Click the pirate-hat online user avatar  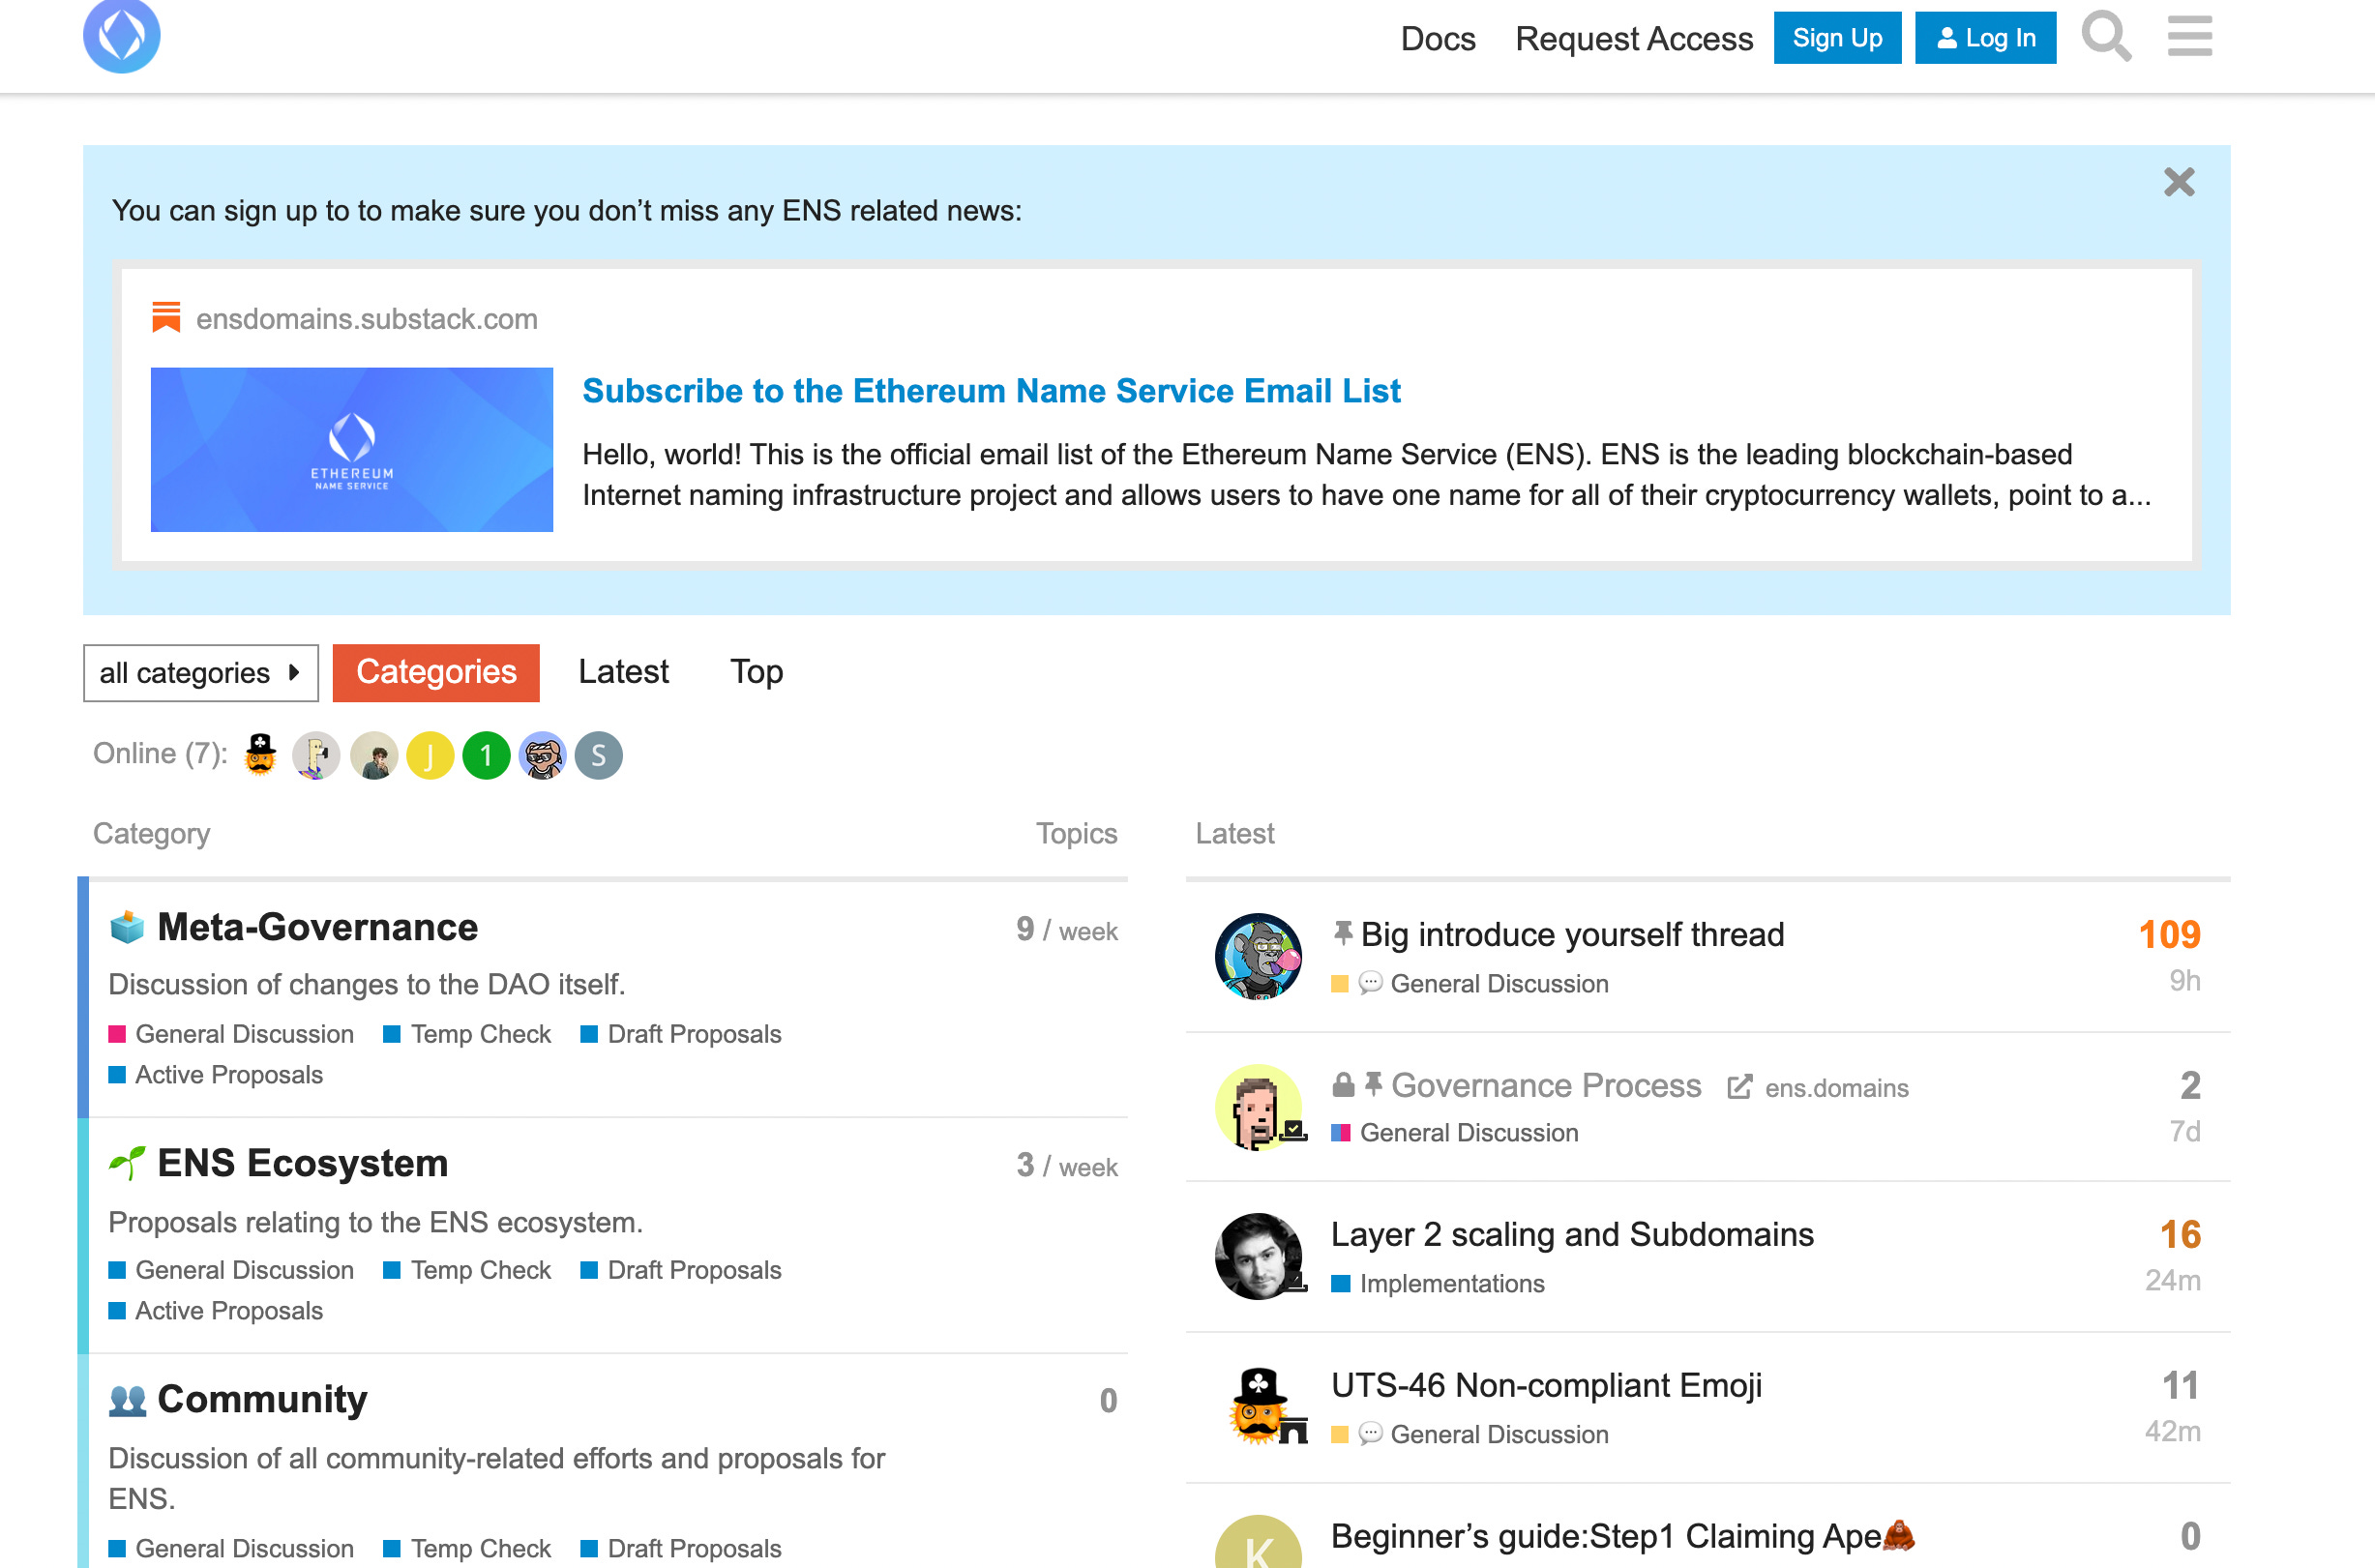click(x=261, y=755)
